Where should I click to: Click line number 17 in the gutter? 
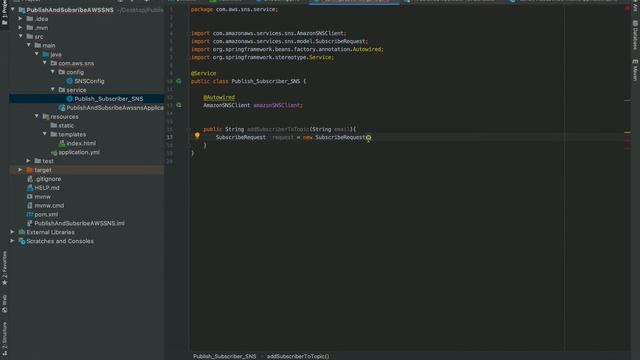[x=170, y=138]
